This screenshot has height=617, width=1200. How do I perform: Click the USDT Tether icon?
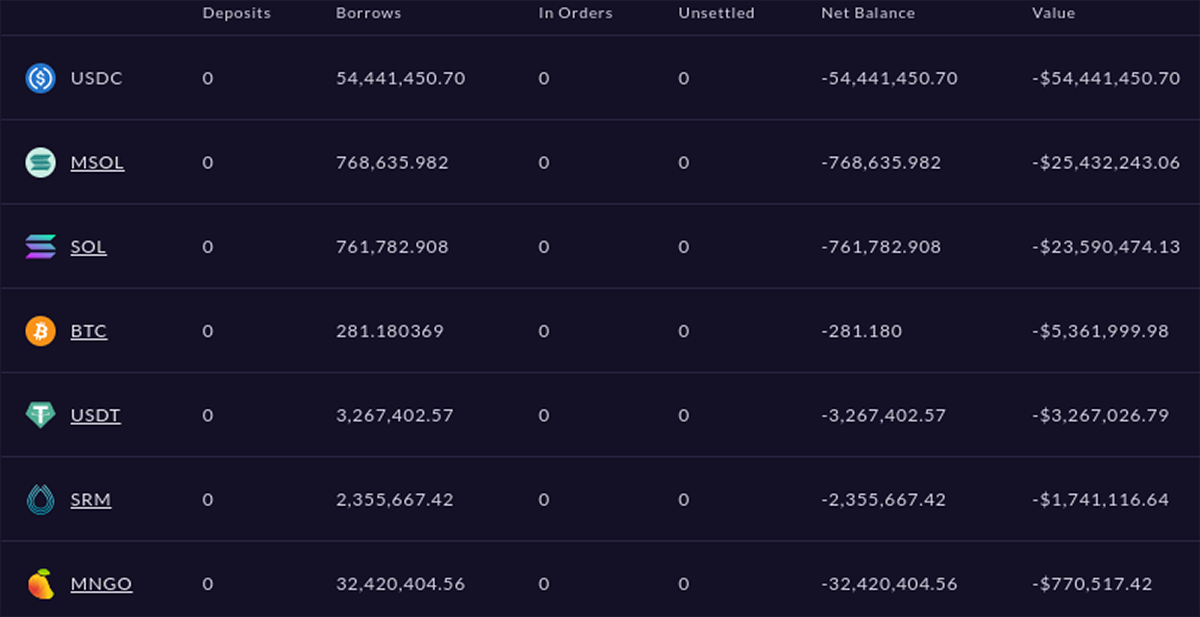[40, 415]
